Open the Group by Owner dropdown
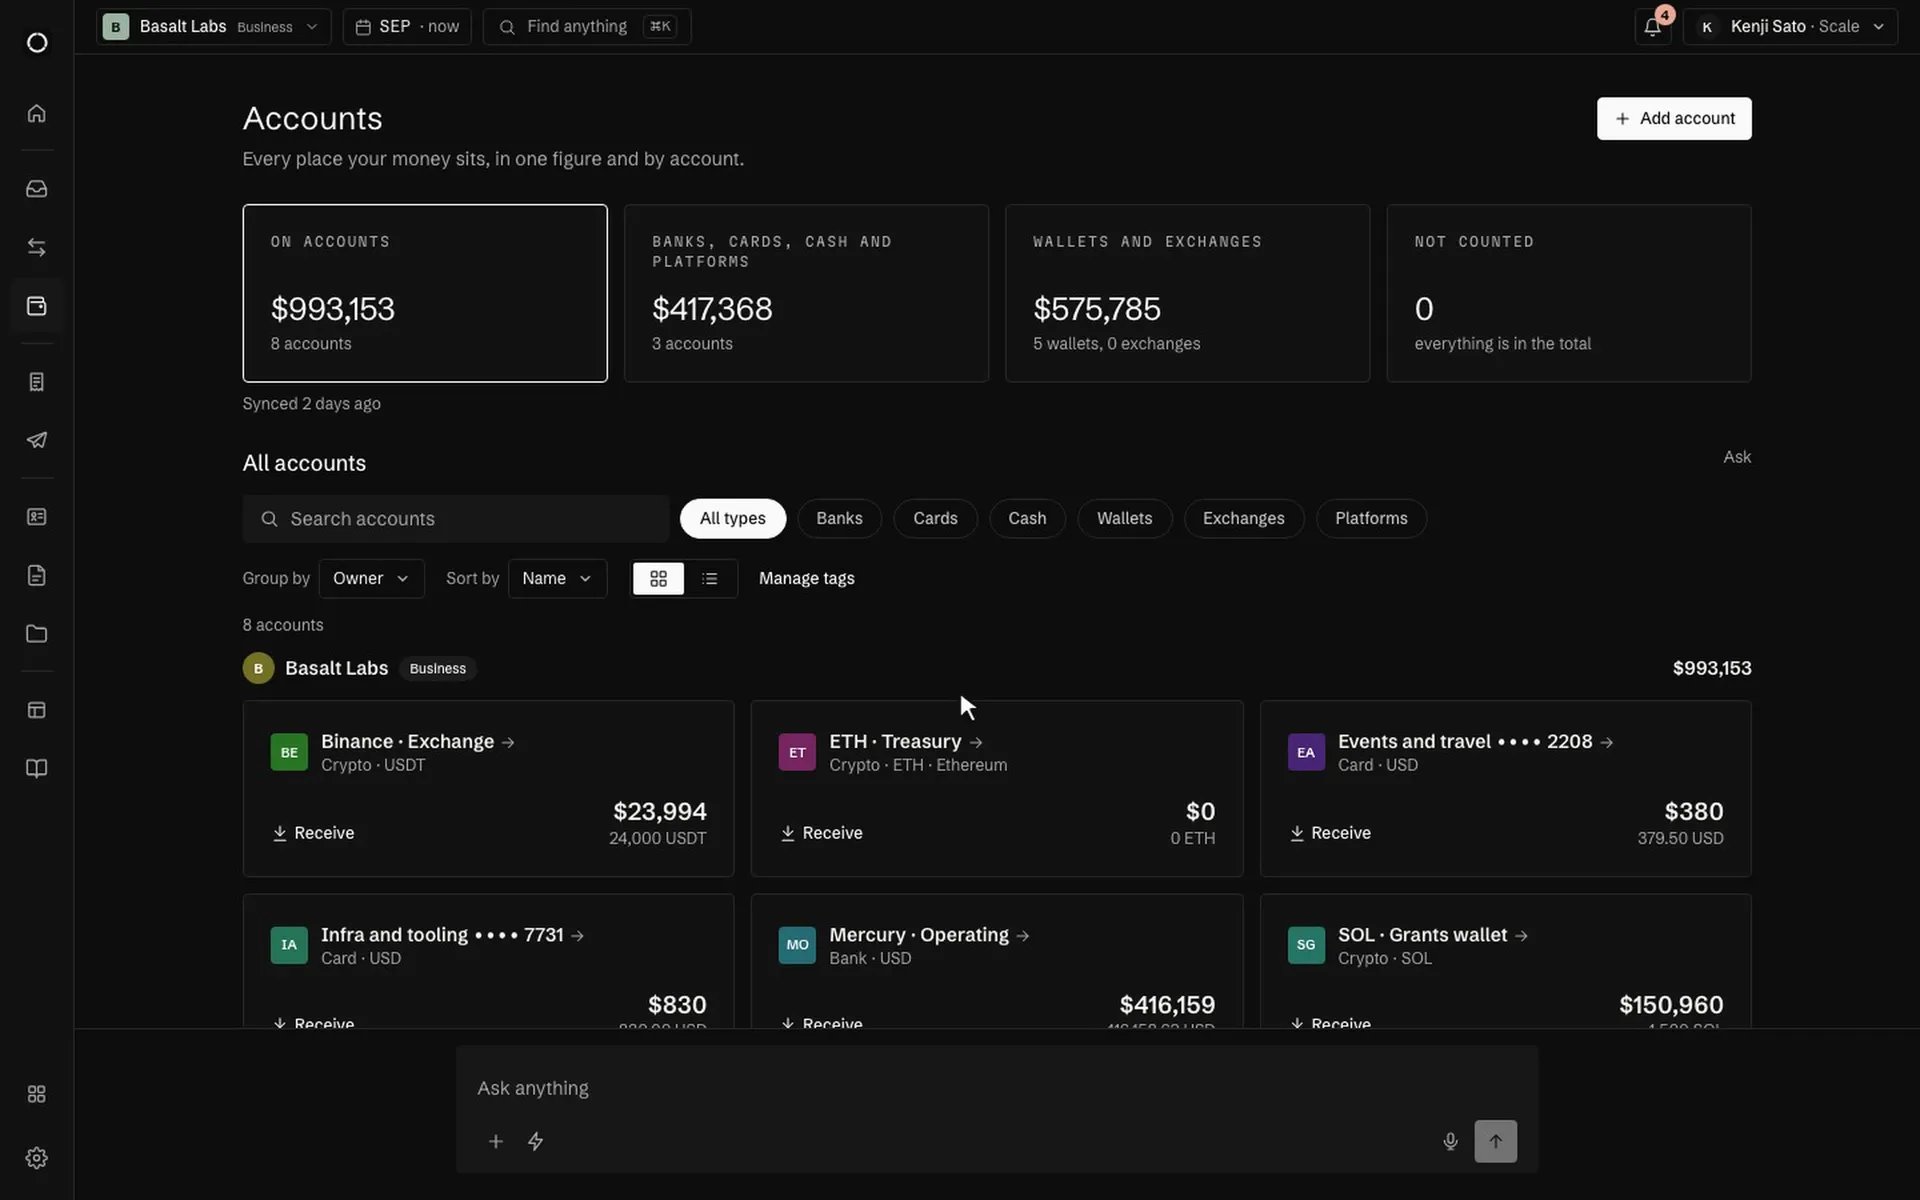The width and height of the screenshot is (1920, 1200). [x=371, y=578]
